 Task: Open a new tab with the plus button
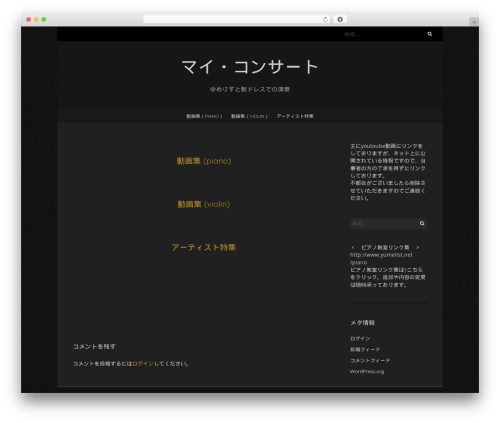pos(474,22)
